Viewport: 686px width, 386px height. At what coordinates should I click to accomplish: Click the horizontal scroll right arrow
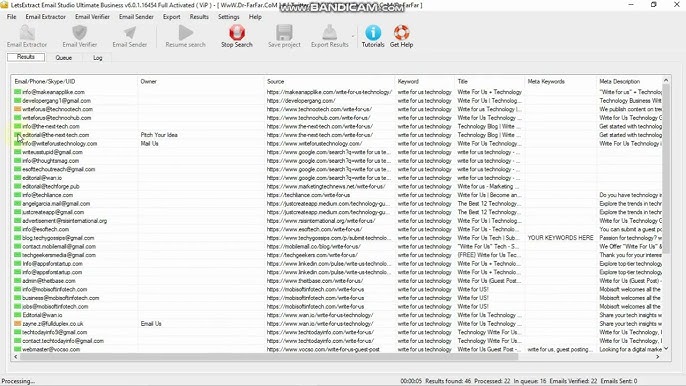(x=658, y=357)
